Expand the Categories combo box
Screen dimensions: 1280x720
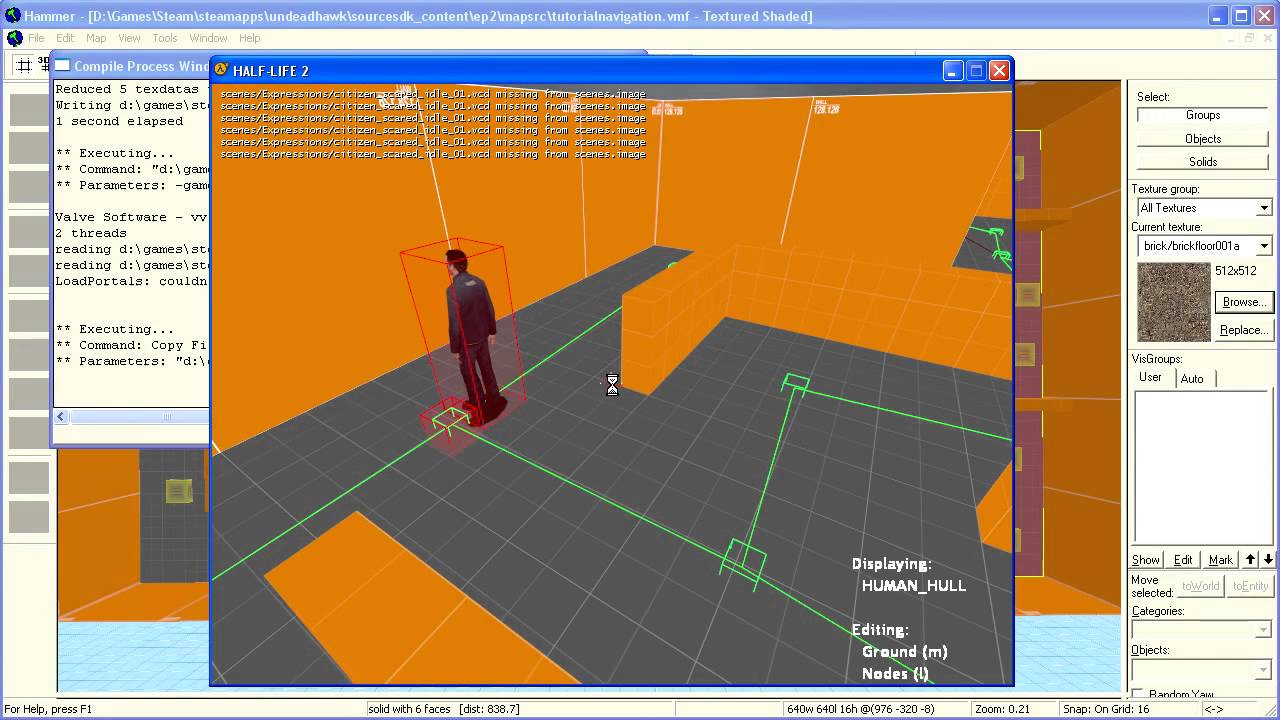[x=1261, y=630]
